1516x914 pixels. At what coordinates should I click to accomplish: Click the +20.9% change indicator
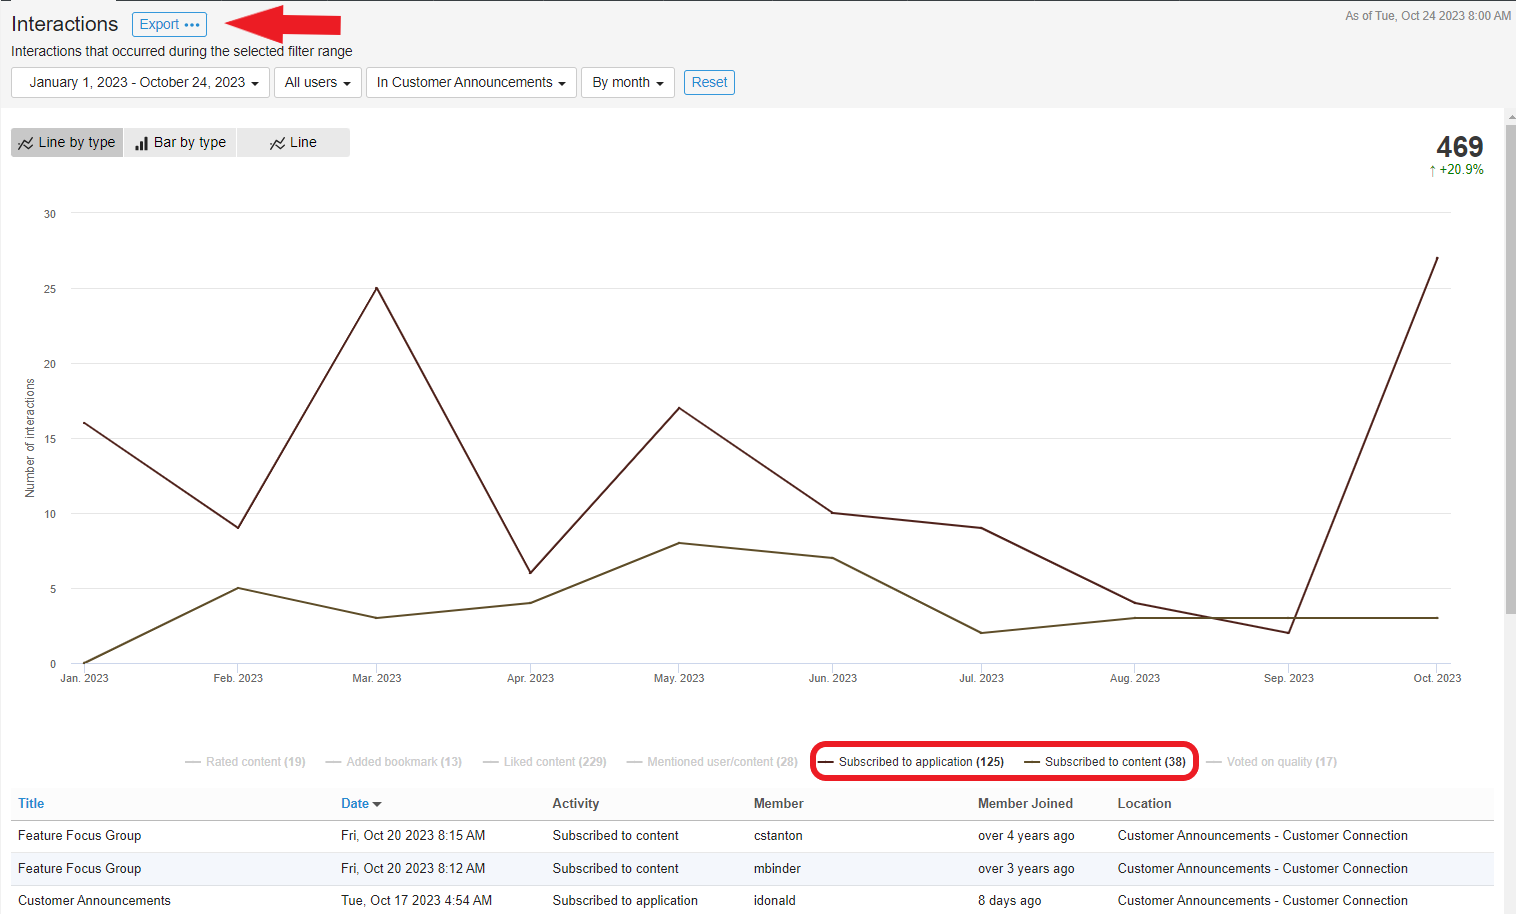pos(1457,170)
